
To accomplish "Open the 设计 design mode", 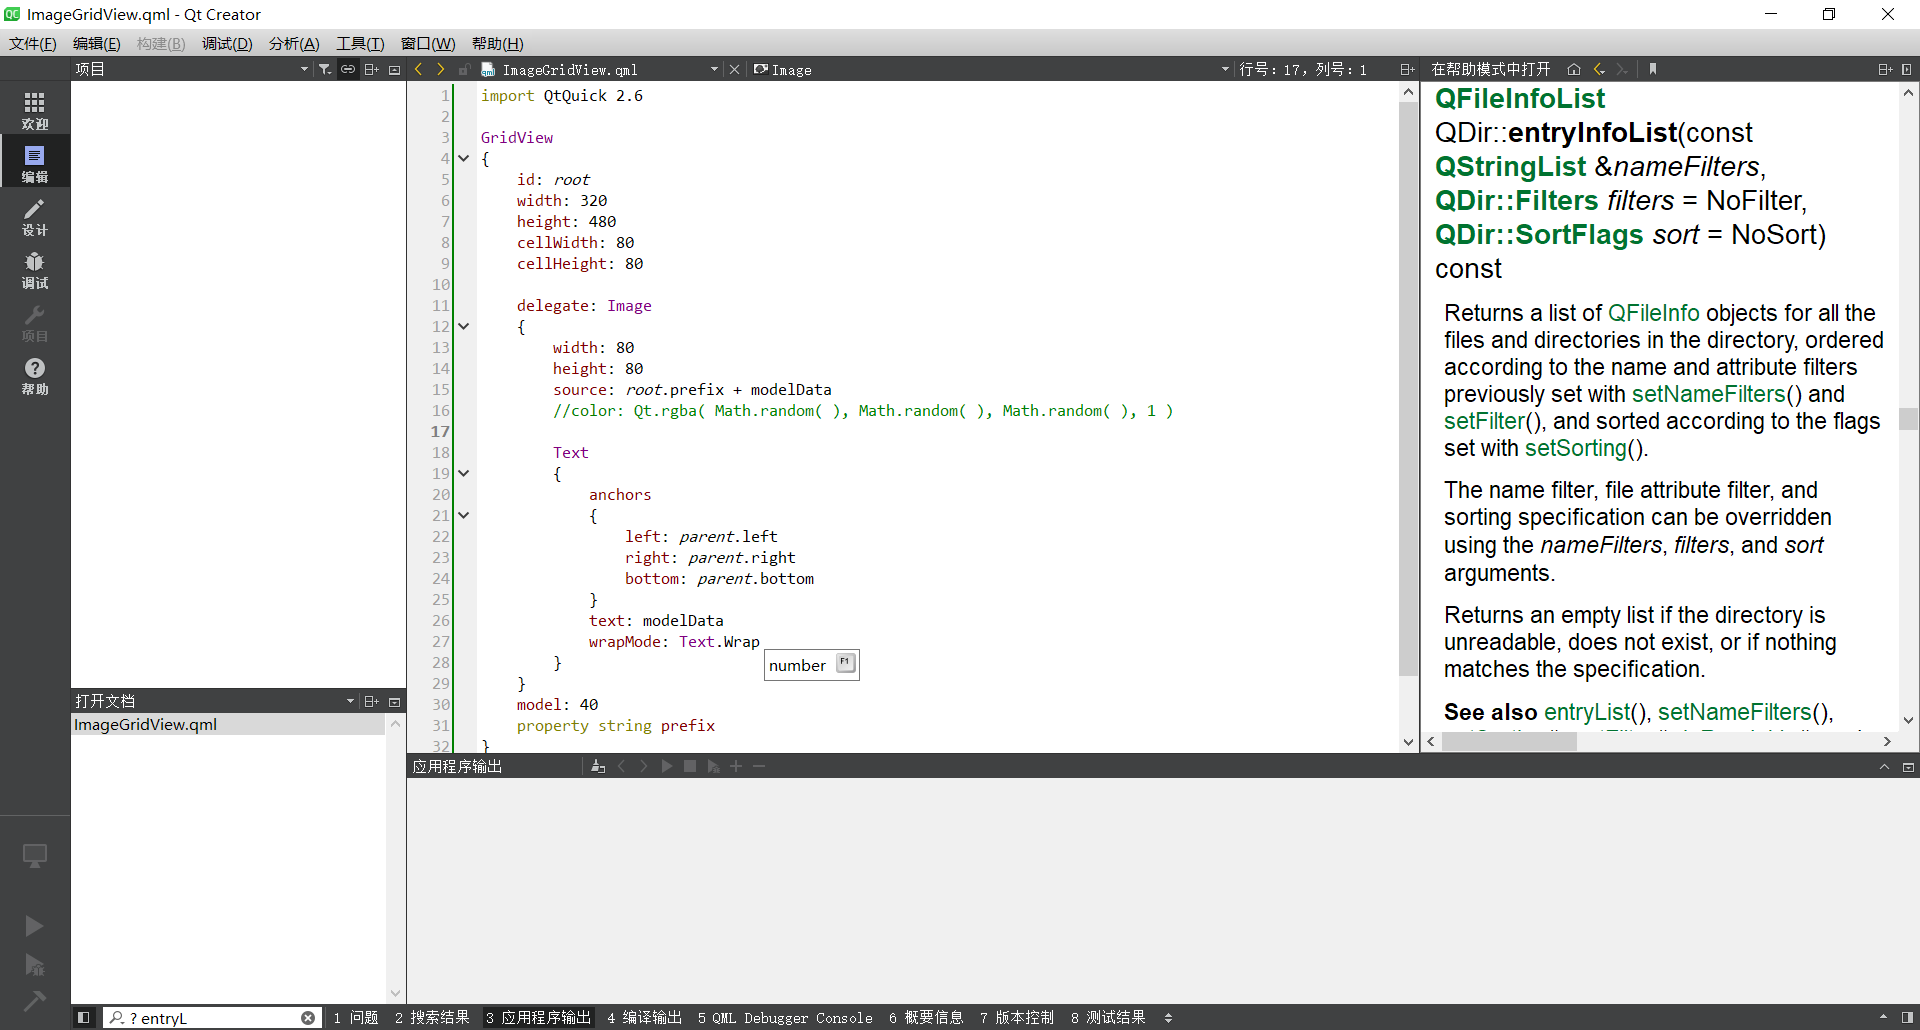I will (x=35, y=216).
